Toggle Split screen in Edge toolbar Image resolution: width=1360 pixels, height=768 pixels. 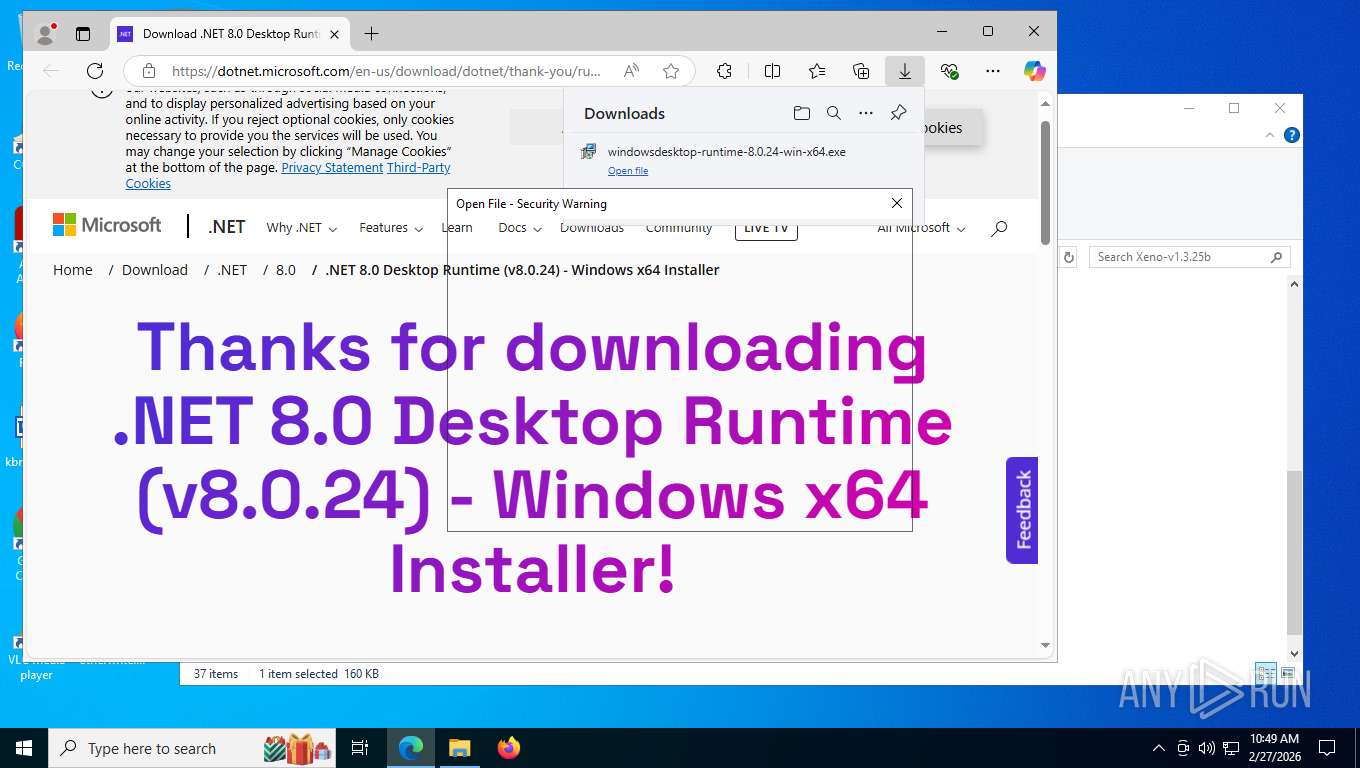pos(772,71)
